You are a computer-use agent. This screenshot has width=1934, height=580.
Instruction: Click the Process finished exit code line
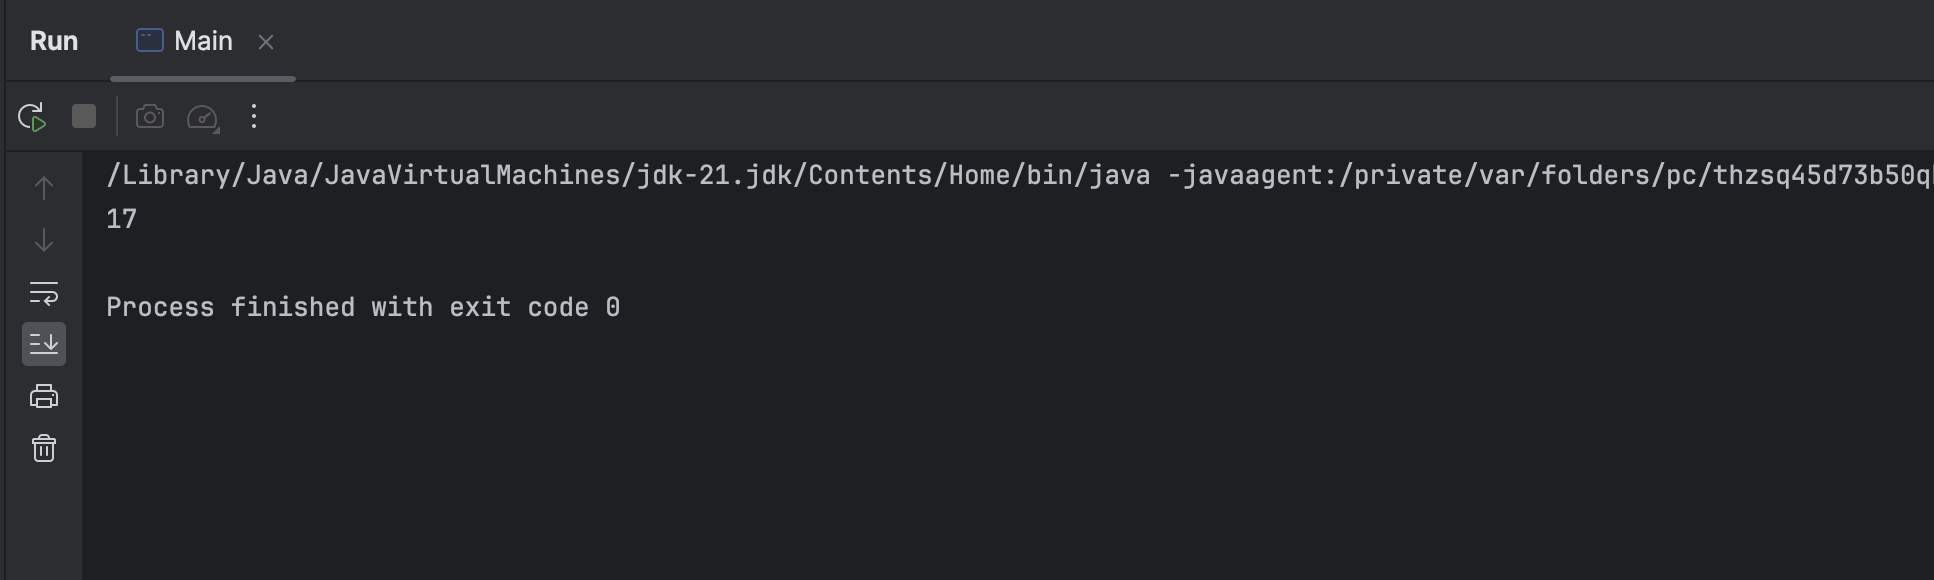[x=363, y=307]
